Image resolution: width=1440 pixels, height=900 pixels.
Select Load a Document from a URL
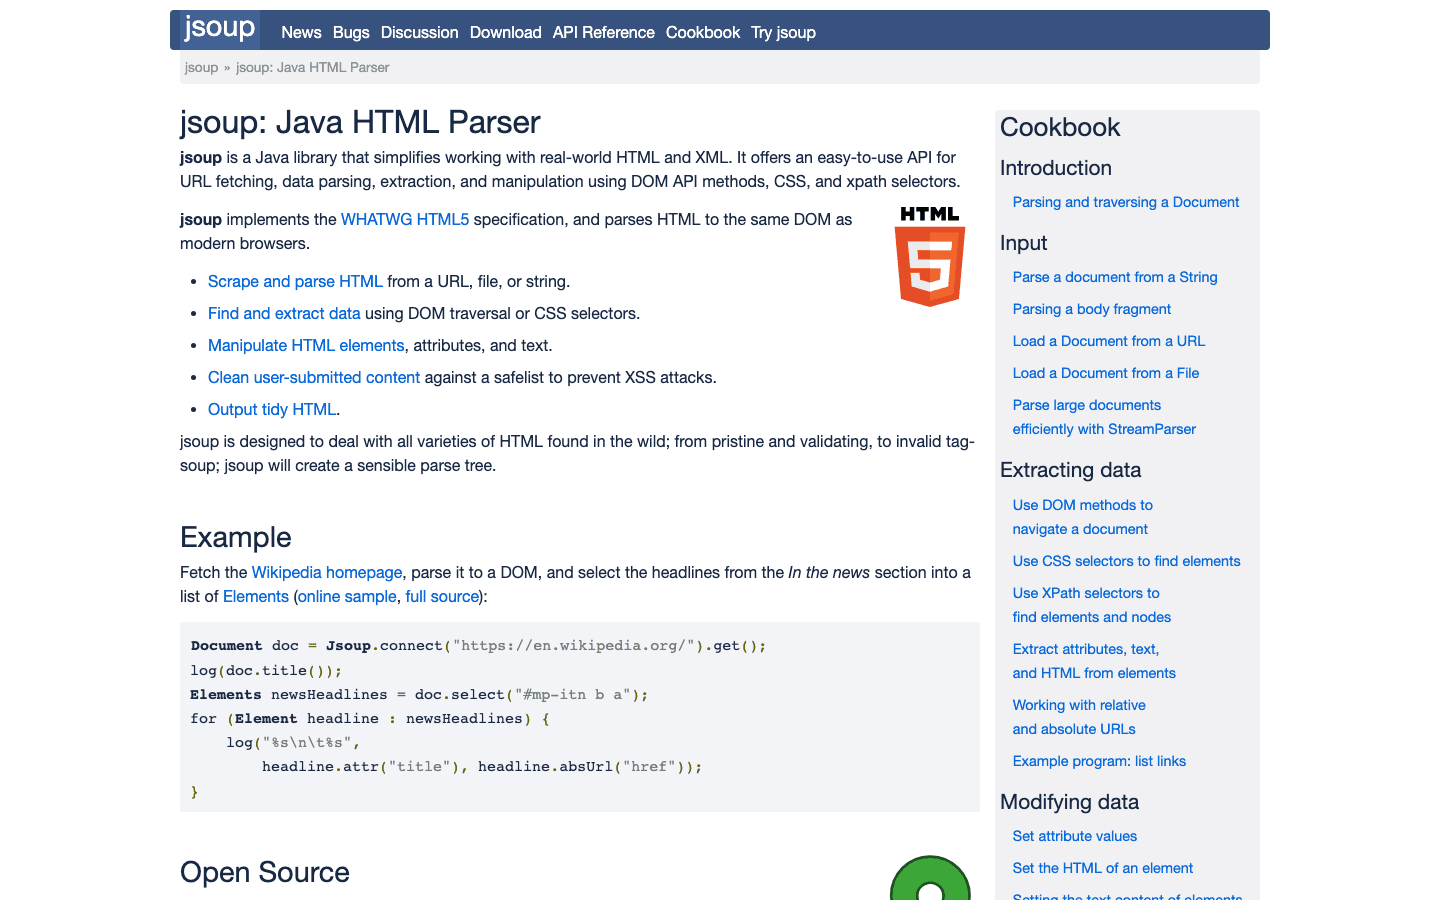click(1108, 340)
